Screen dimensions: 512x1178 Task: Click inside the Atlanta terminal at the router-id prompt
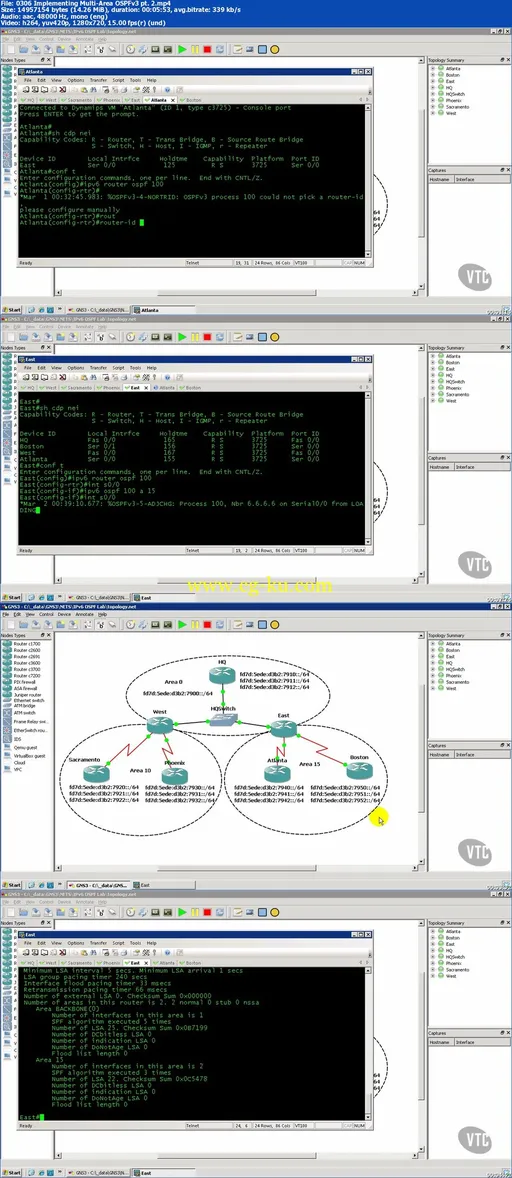[x=140, y=222]
